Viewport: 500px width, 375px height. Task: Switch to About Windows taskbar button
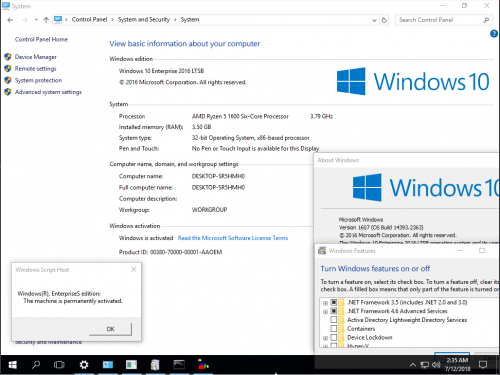131,365
